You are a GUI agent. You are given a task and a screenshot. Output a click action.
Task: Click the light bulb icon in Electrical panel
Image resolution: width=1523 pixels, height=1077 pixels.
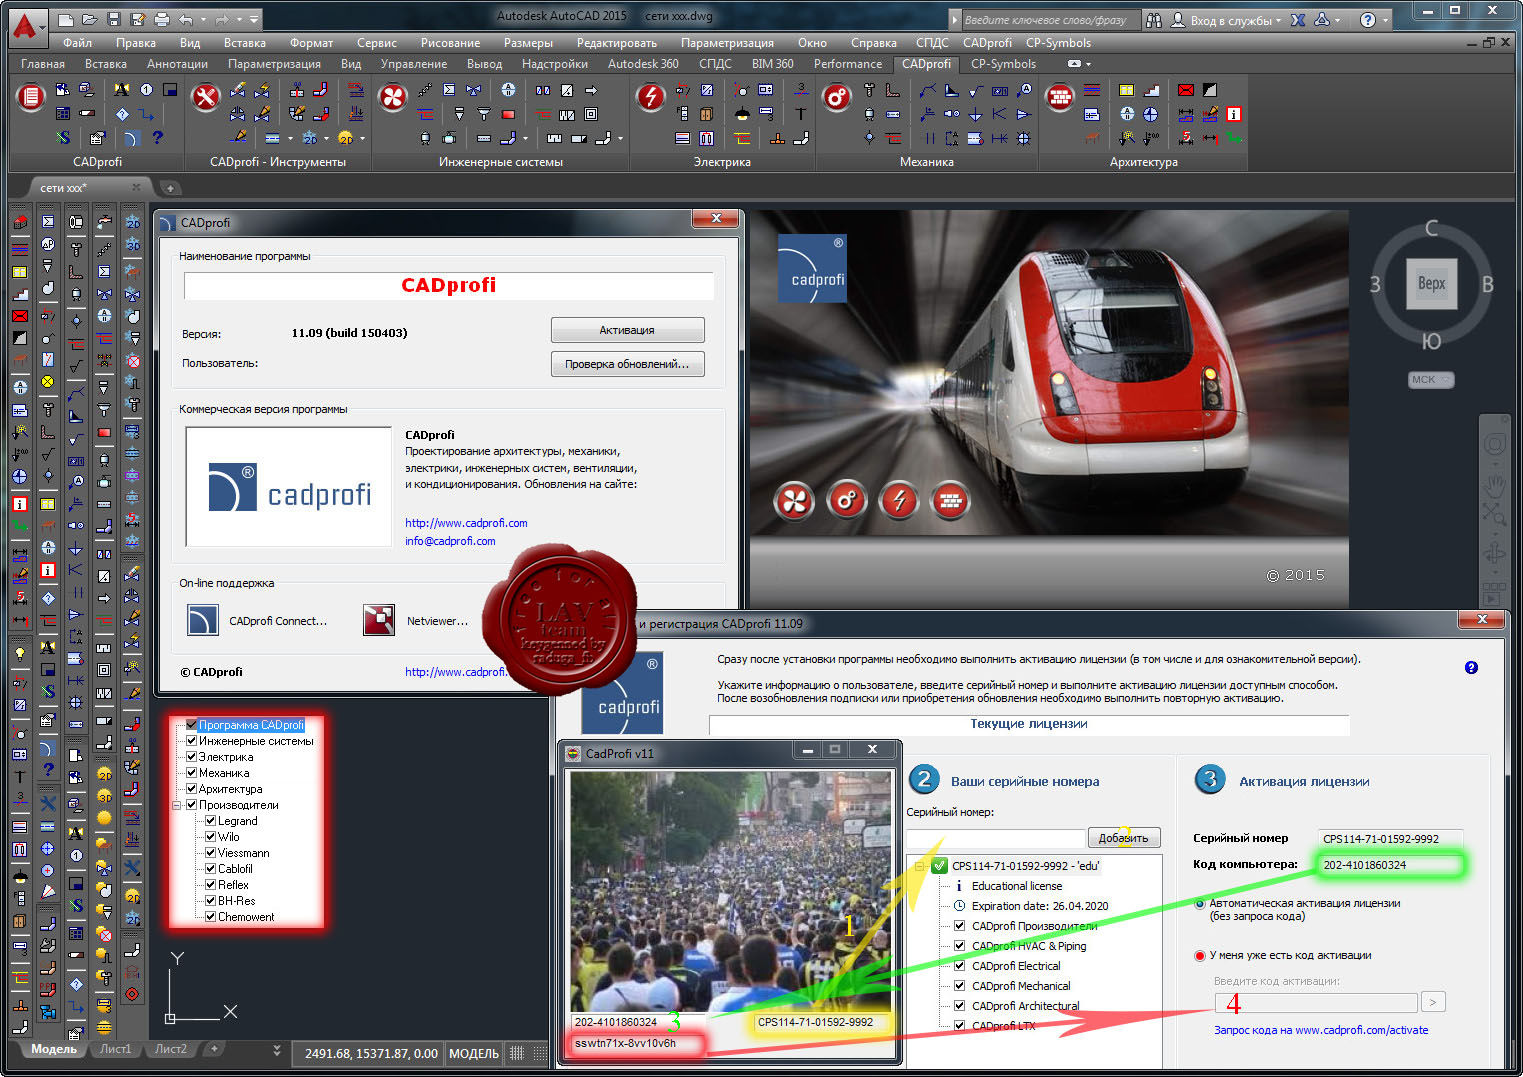[x=742, y=114]
